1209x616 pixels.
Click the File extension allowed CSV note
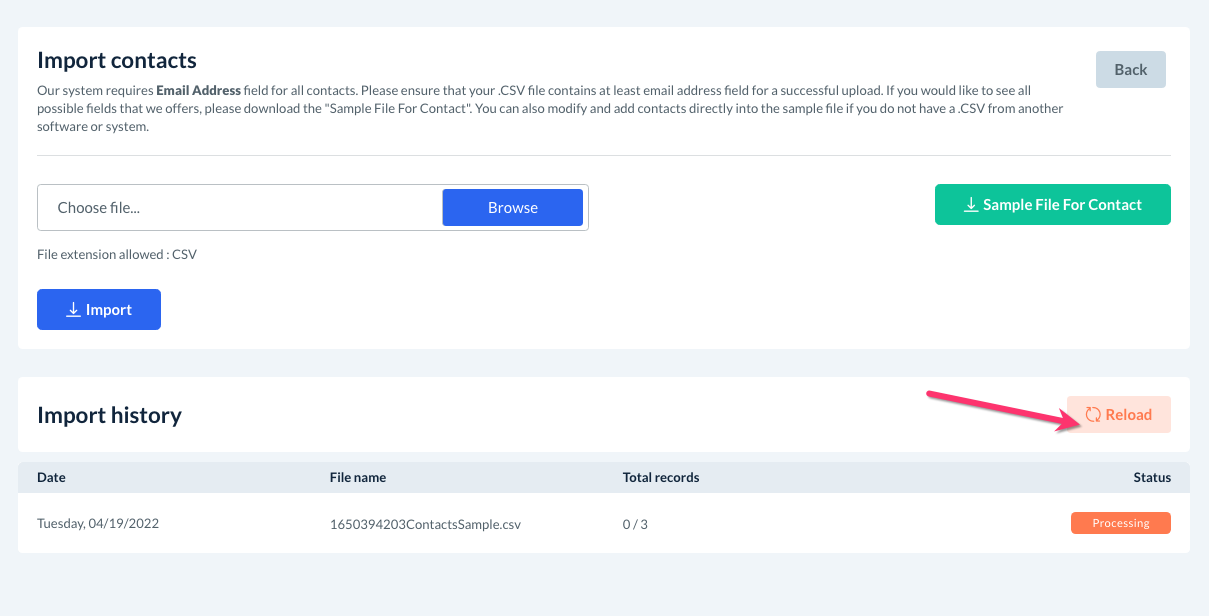coord(117,255)
